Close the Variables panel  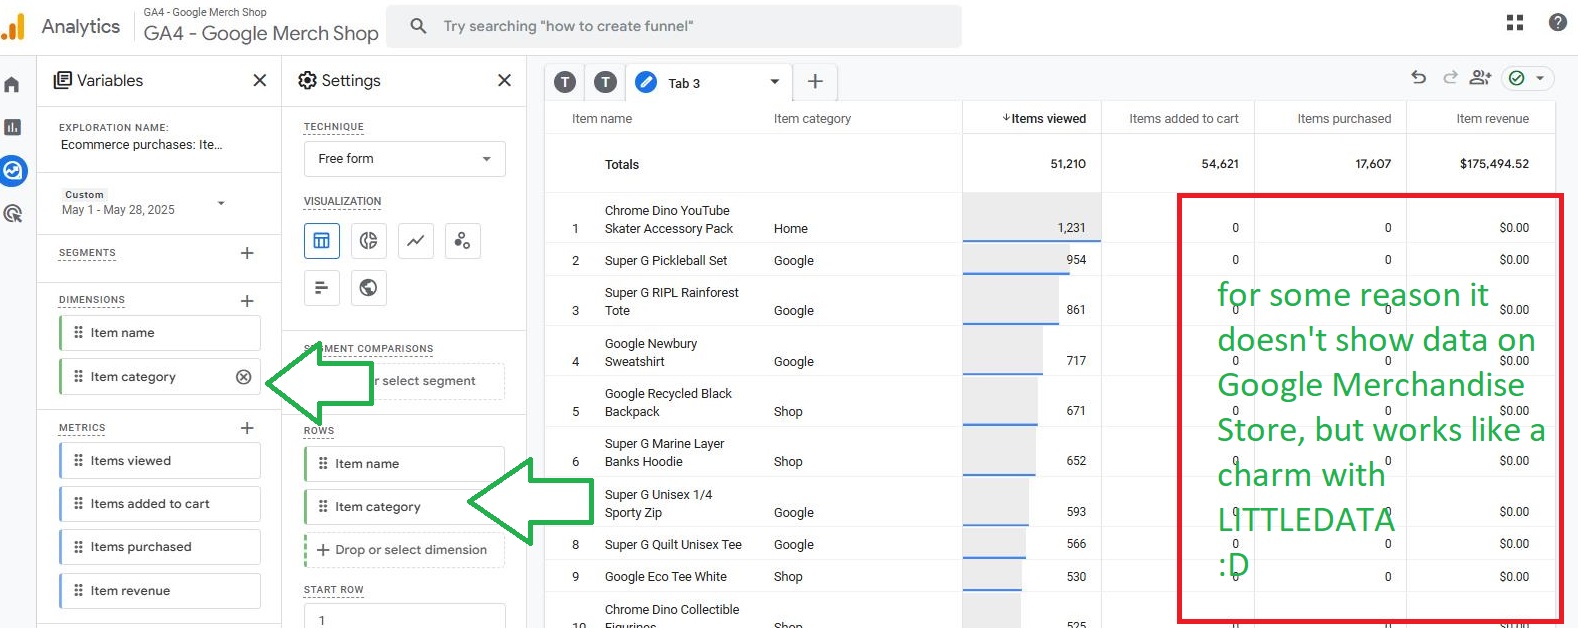tap(260, 80)
